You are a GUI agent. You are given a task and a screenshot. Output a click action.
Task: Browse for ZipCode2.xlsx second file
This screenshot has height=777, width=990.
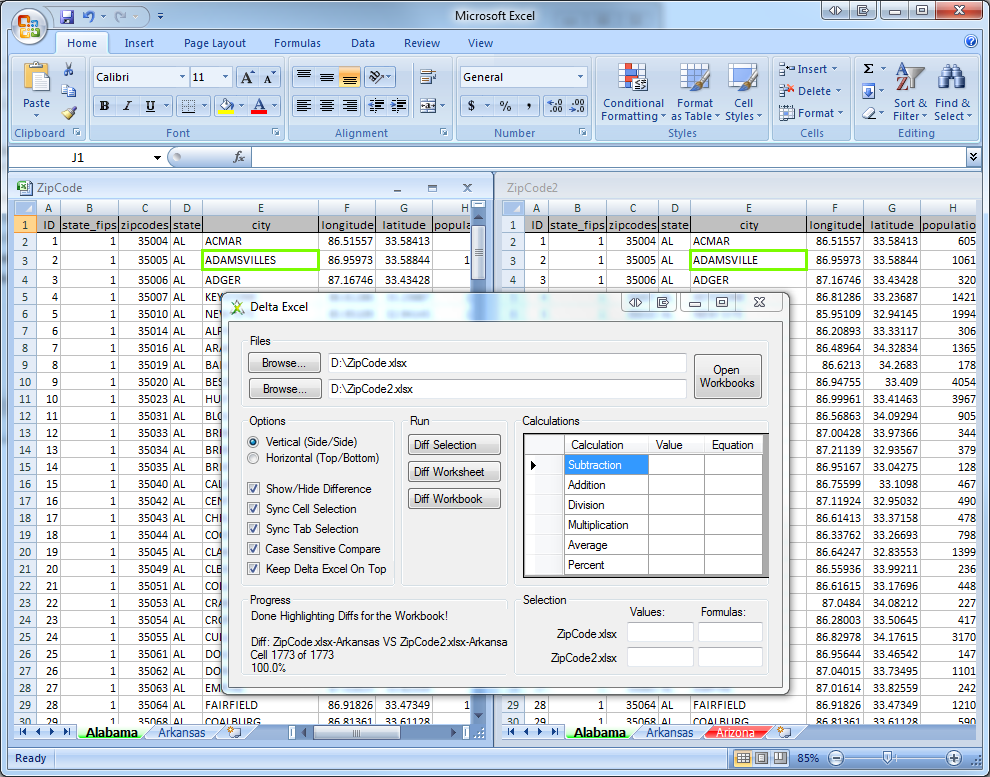pos(285,389)
